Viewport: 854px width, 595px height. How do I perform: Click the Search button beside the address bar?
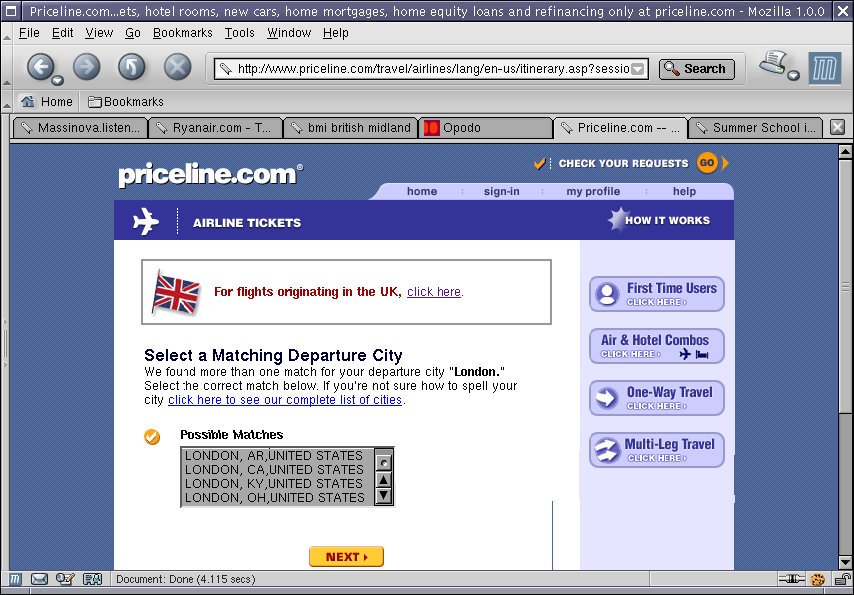coord(697,69)
